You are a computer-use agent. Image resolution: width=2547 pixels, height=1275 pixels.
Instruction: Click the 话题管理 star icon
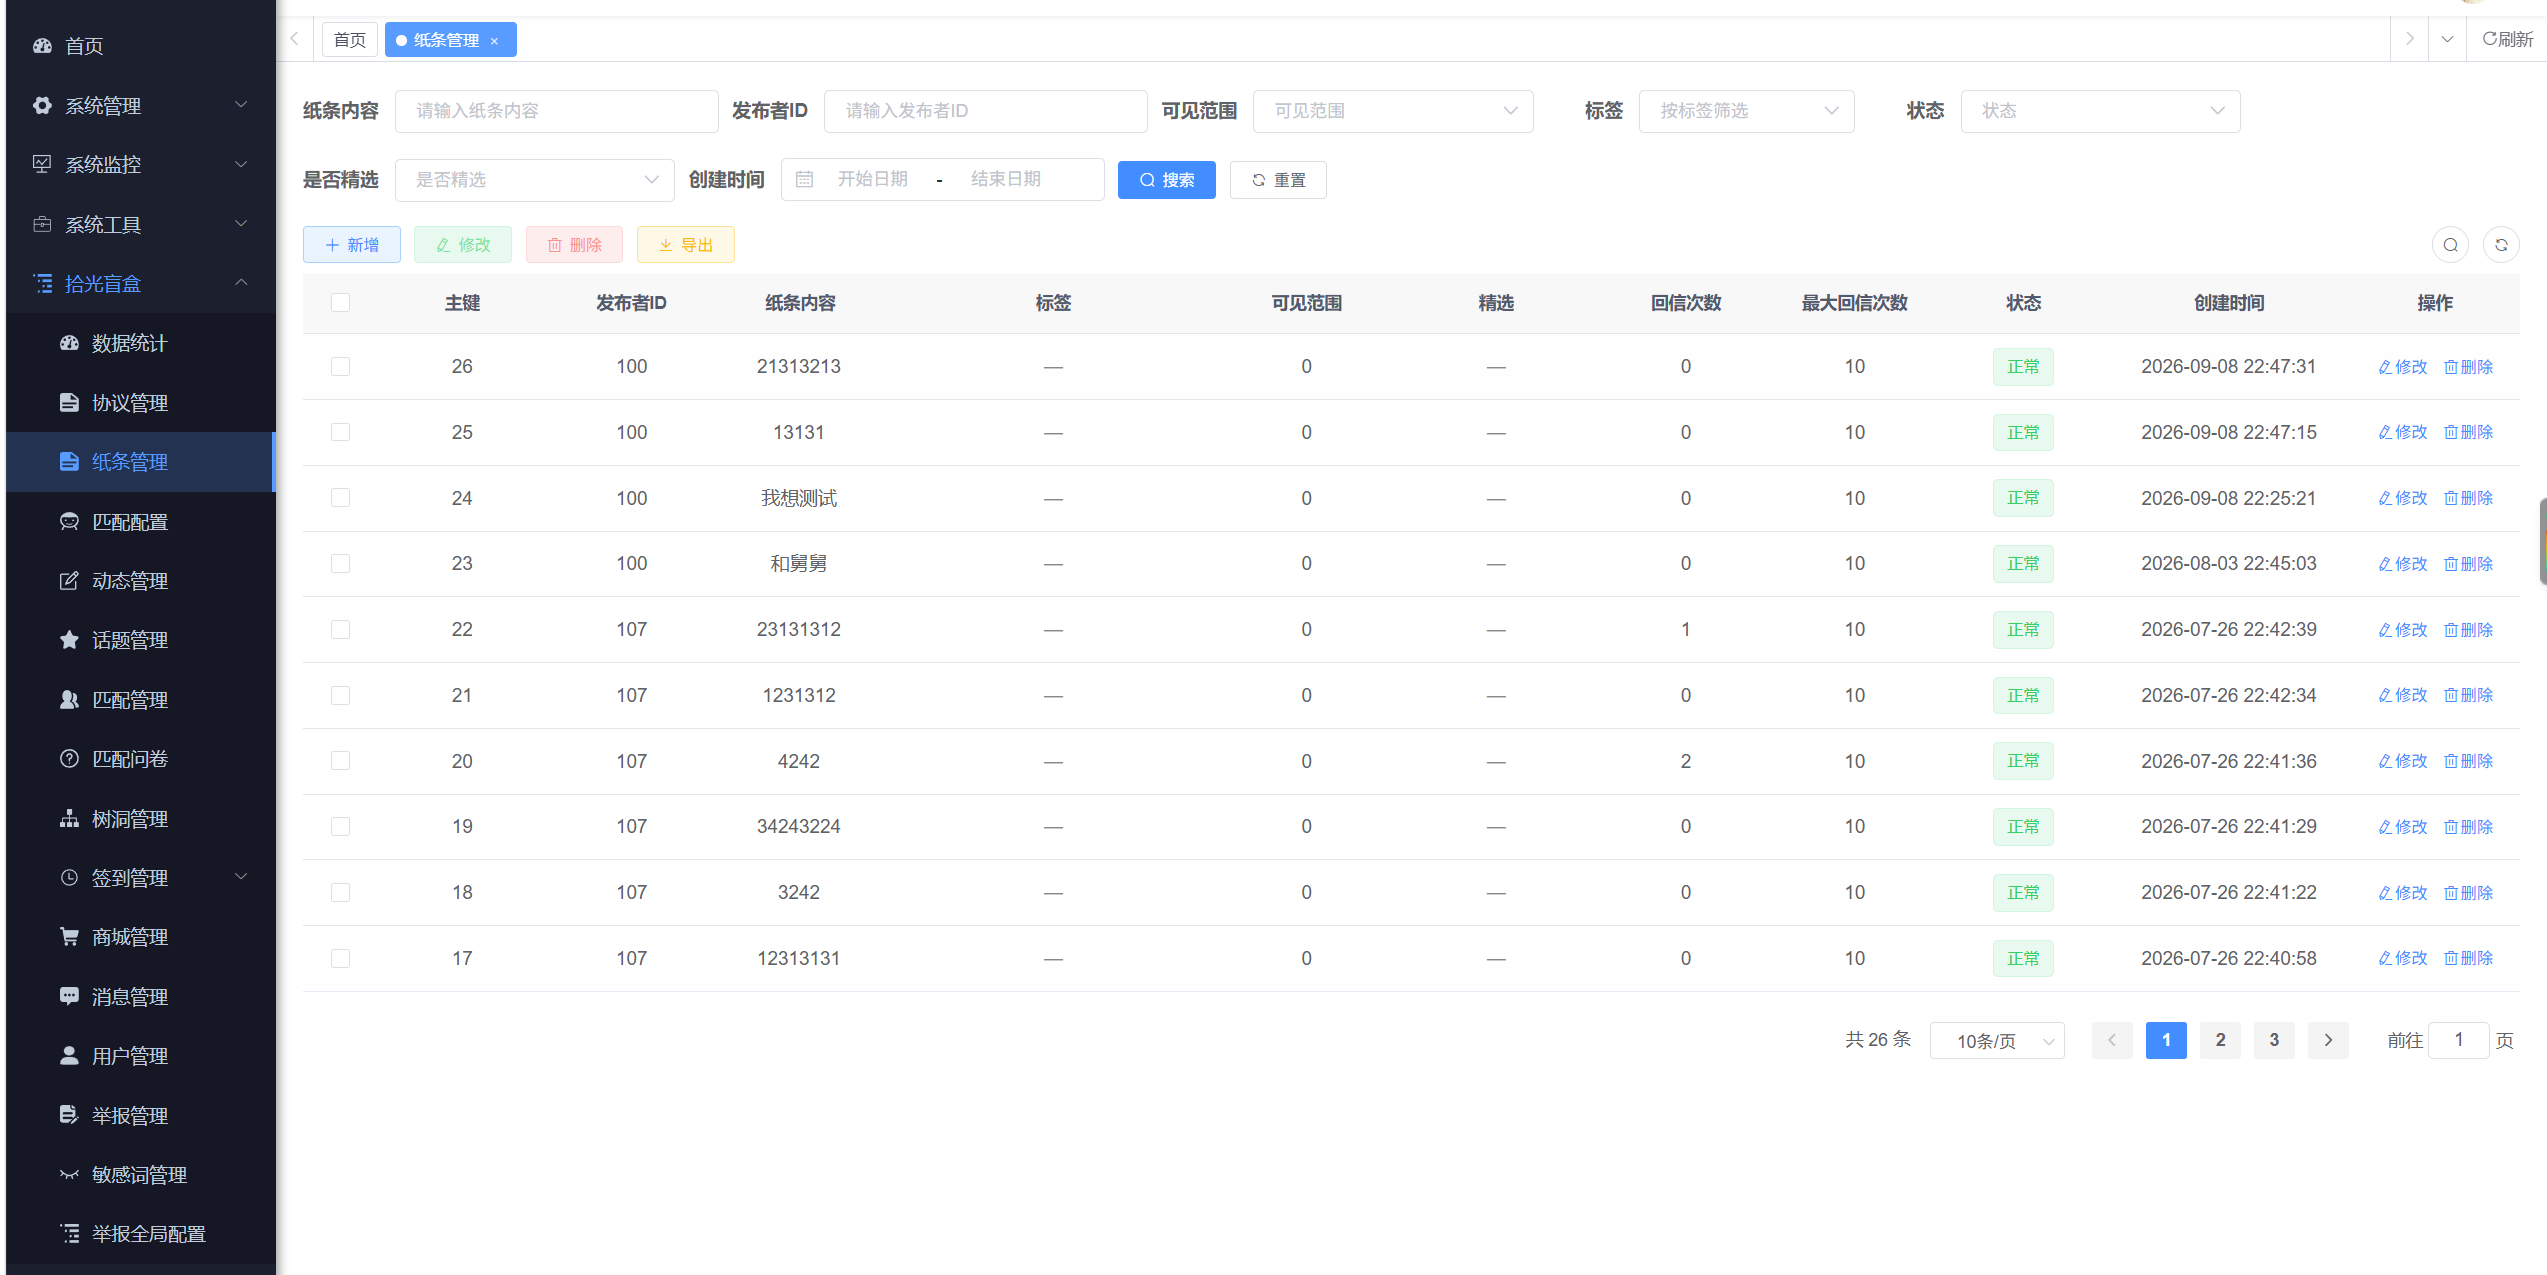click(x=69, y=640)
